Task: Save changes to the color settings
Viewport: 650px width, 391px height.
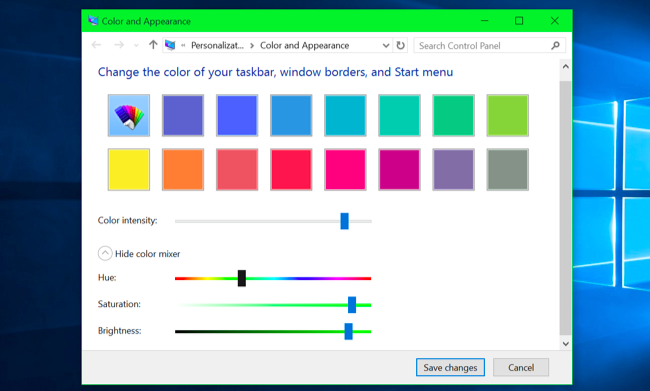Action: [450, 367]
